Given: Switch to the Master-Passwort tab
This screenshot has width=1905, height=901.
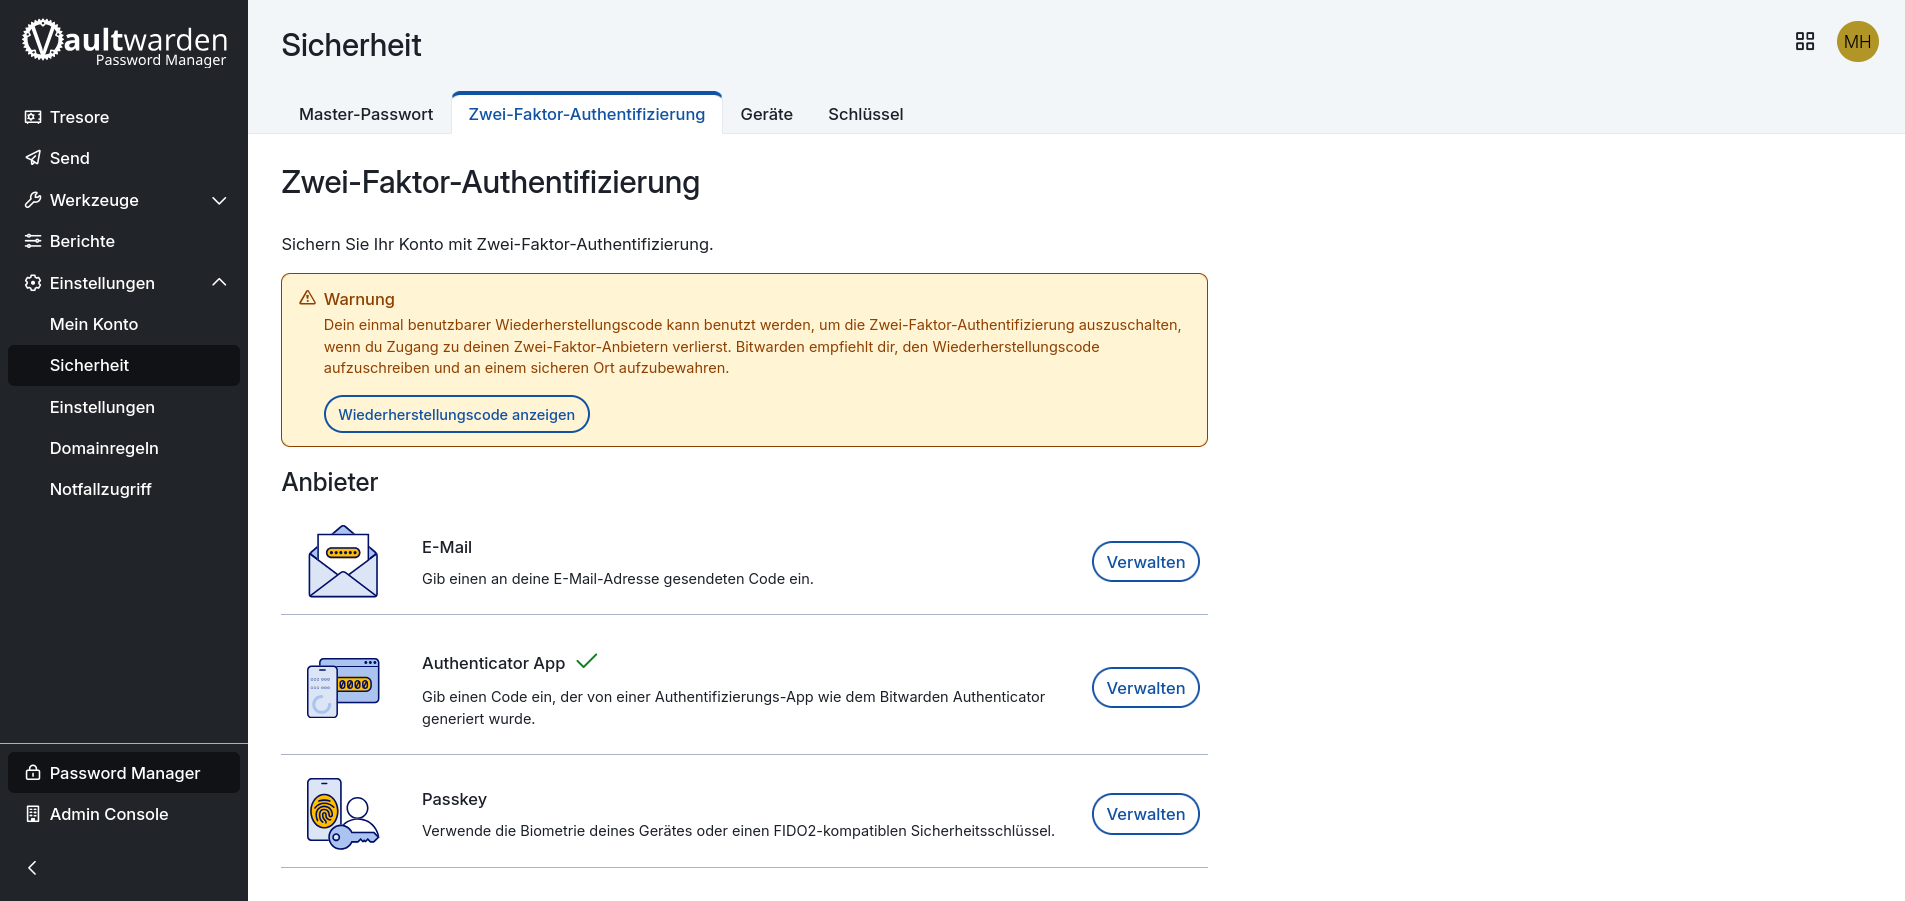Looking at the screenshot, I should (366, 114).
